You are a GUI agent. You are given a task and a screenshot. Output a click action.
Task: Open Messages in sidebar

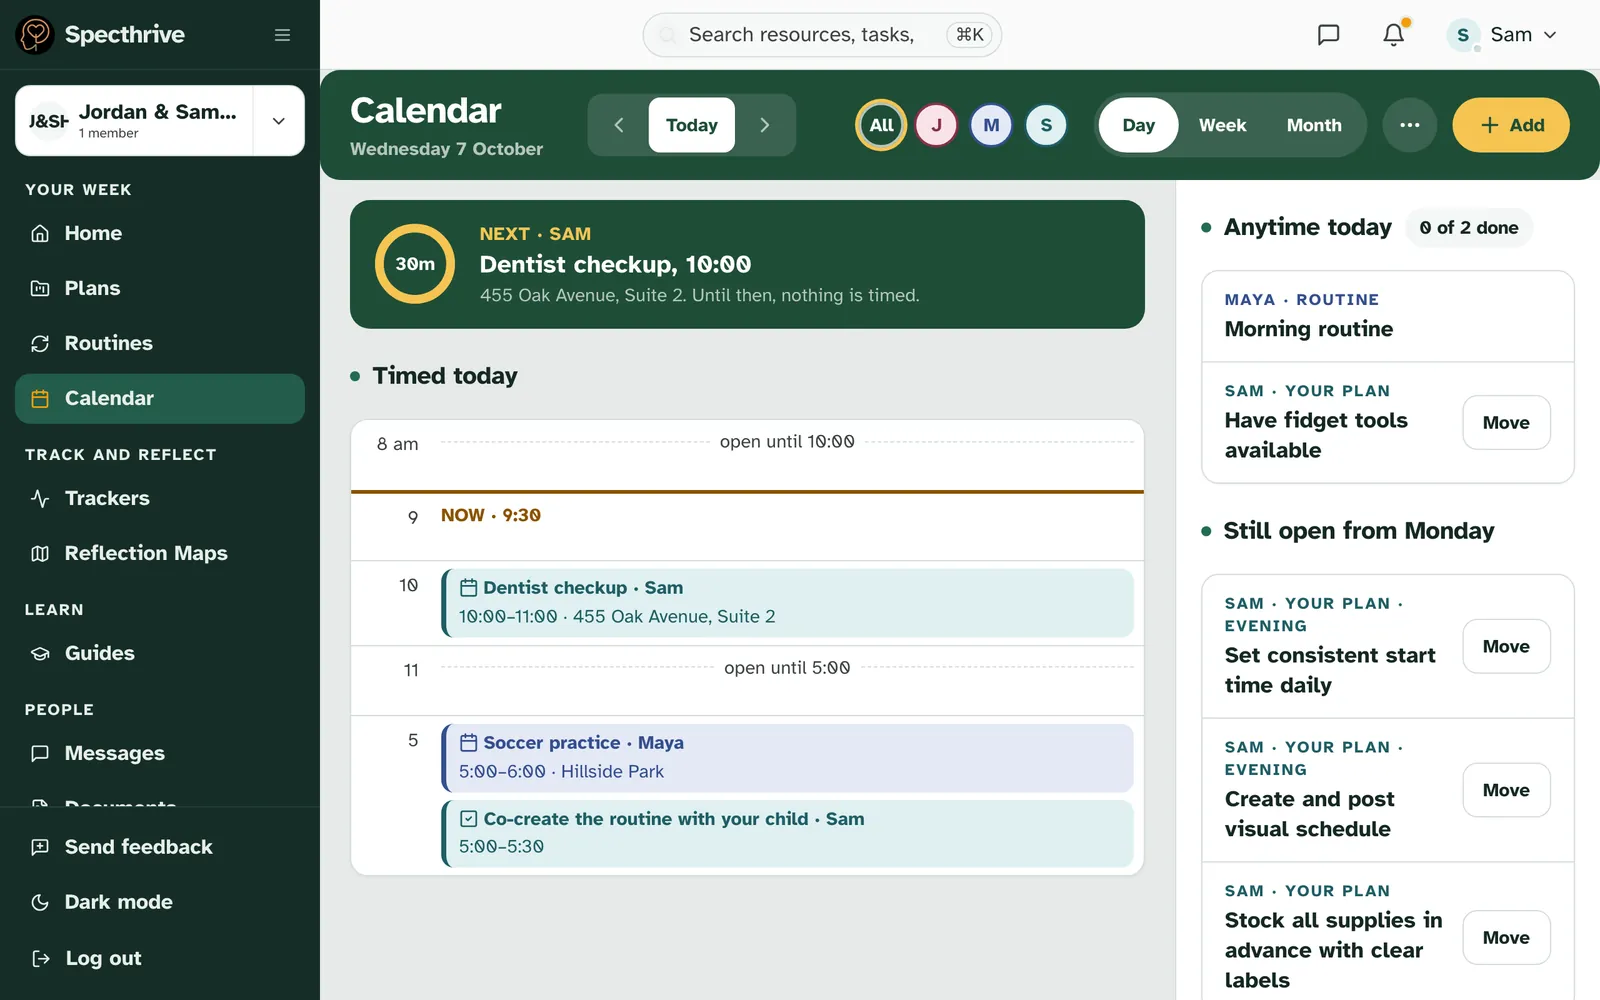(x=160, y=753)
